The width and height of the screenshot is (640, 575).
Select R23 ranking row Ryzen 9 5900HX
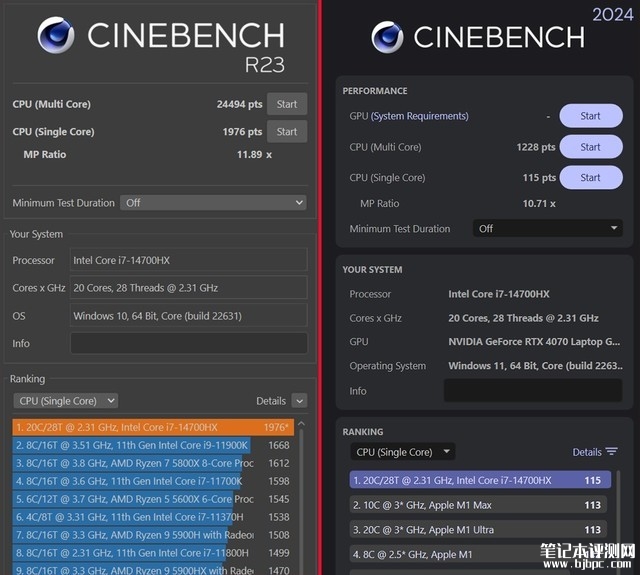click(x=153, y=569)
